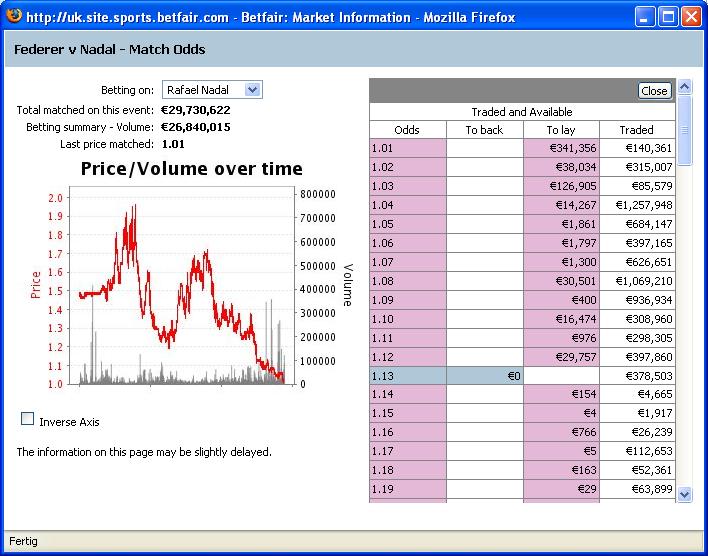This screenshot has height=556, width=708.
Task: Click traded amount €626,651
Action: 637,262
